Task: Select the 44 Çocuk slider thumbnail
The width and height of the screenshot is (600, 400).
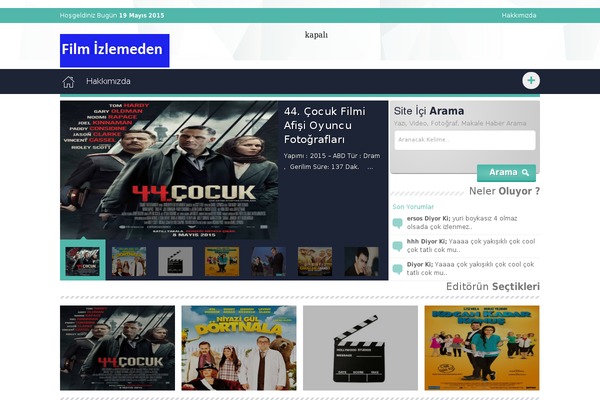Action: coord(82,261)
